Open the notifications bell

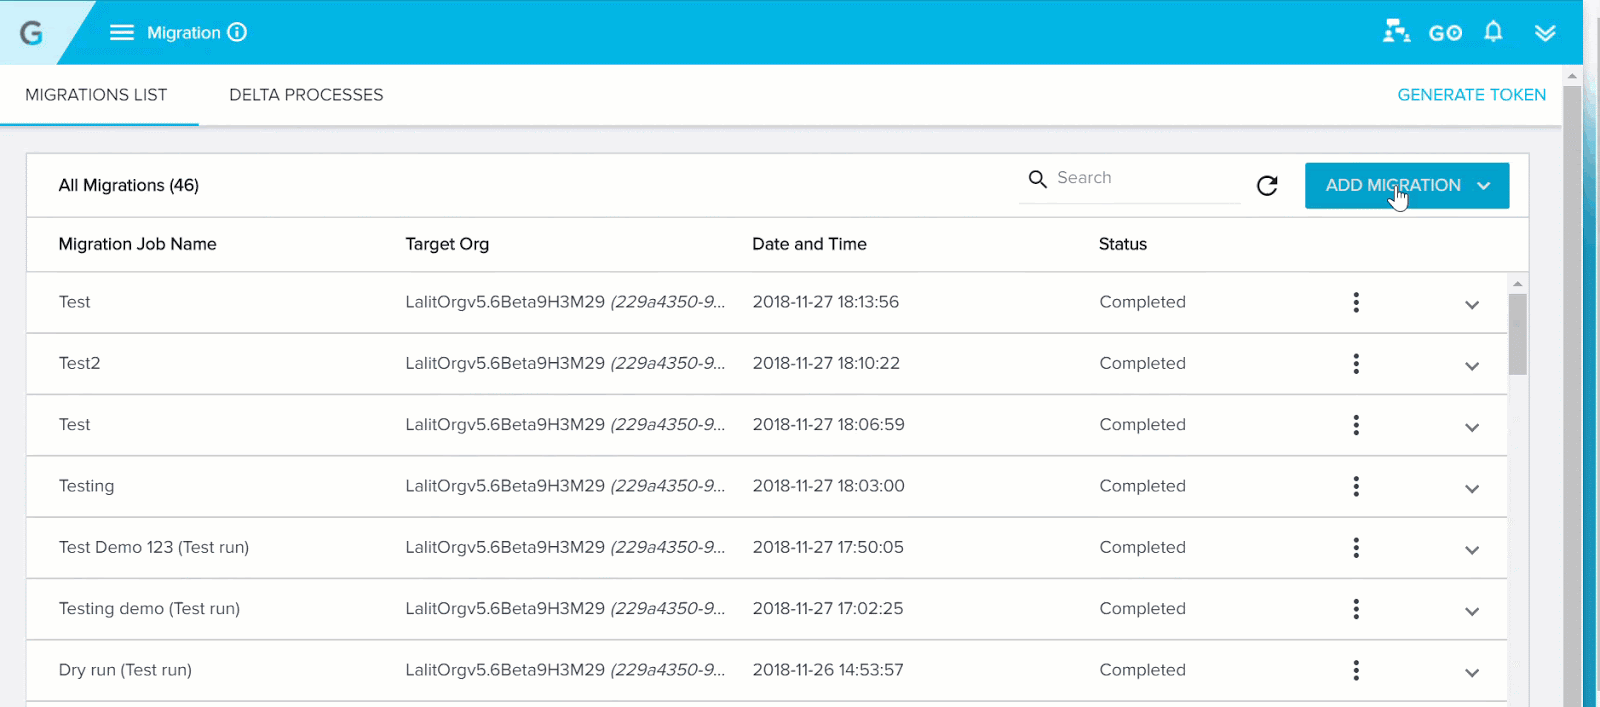[1493, 32]
